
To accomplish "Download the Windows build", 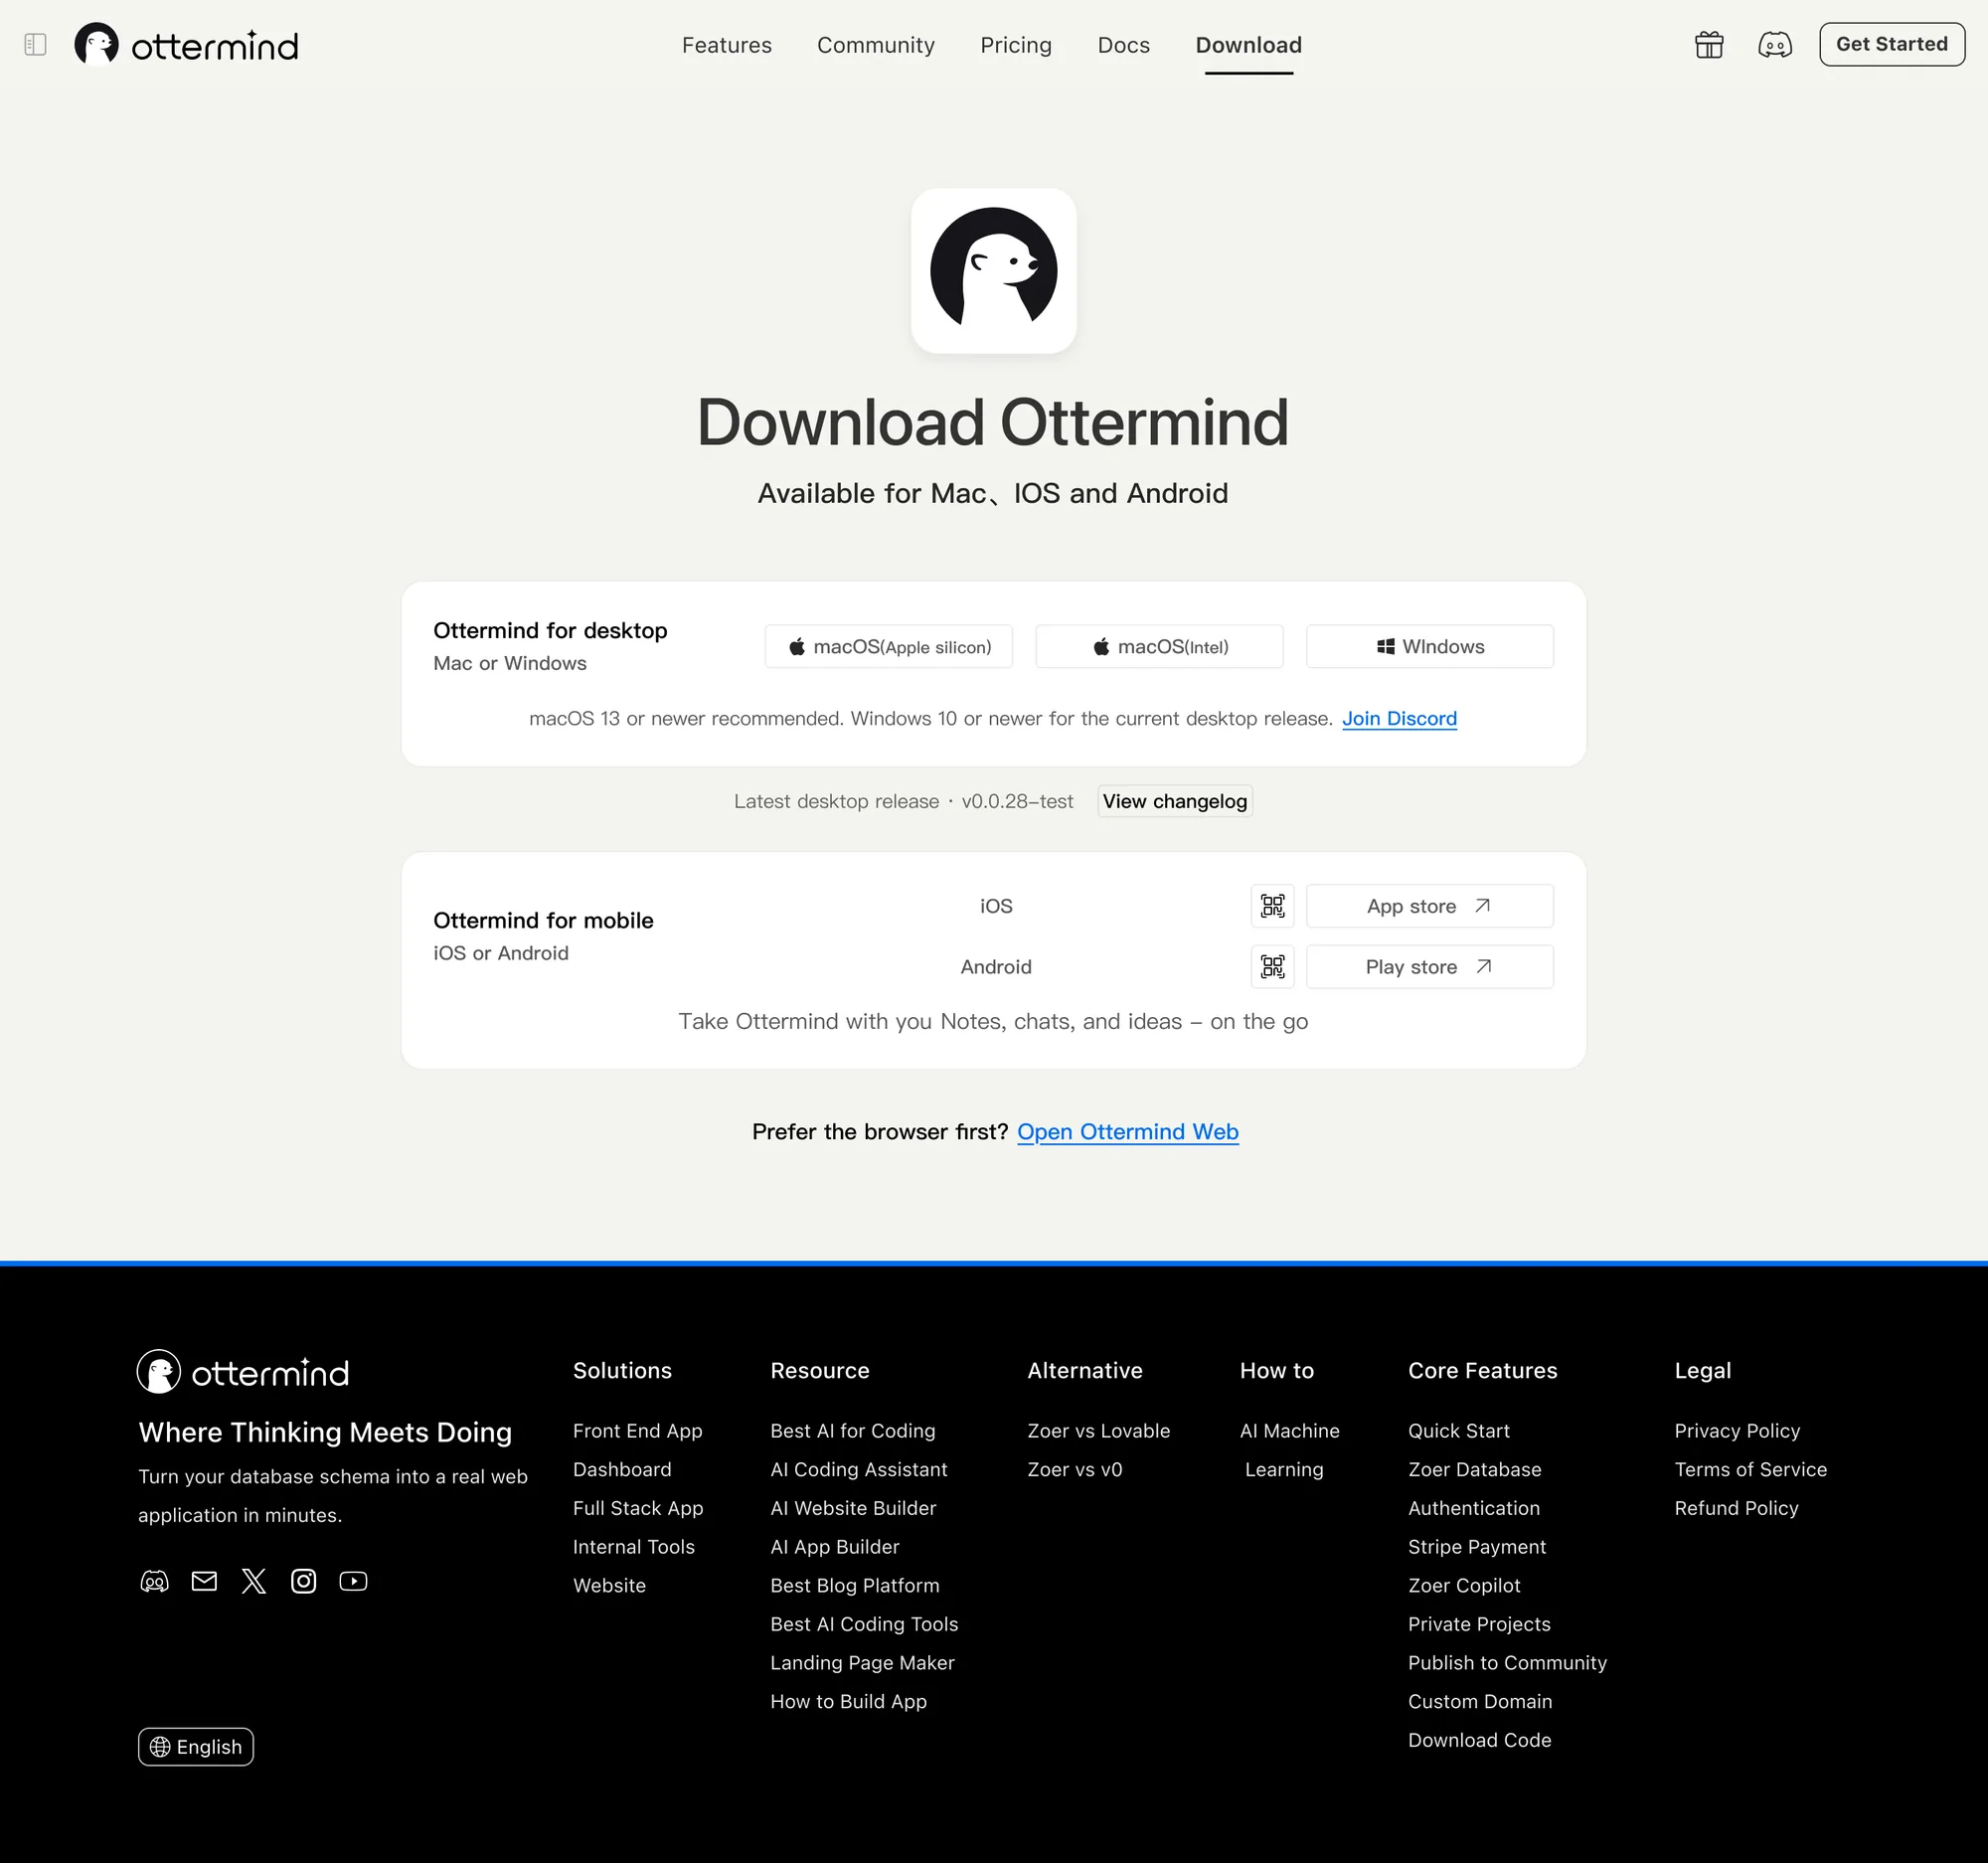I will (1430, 647).
